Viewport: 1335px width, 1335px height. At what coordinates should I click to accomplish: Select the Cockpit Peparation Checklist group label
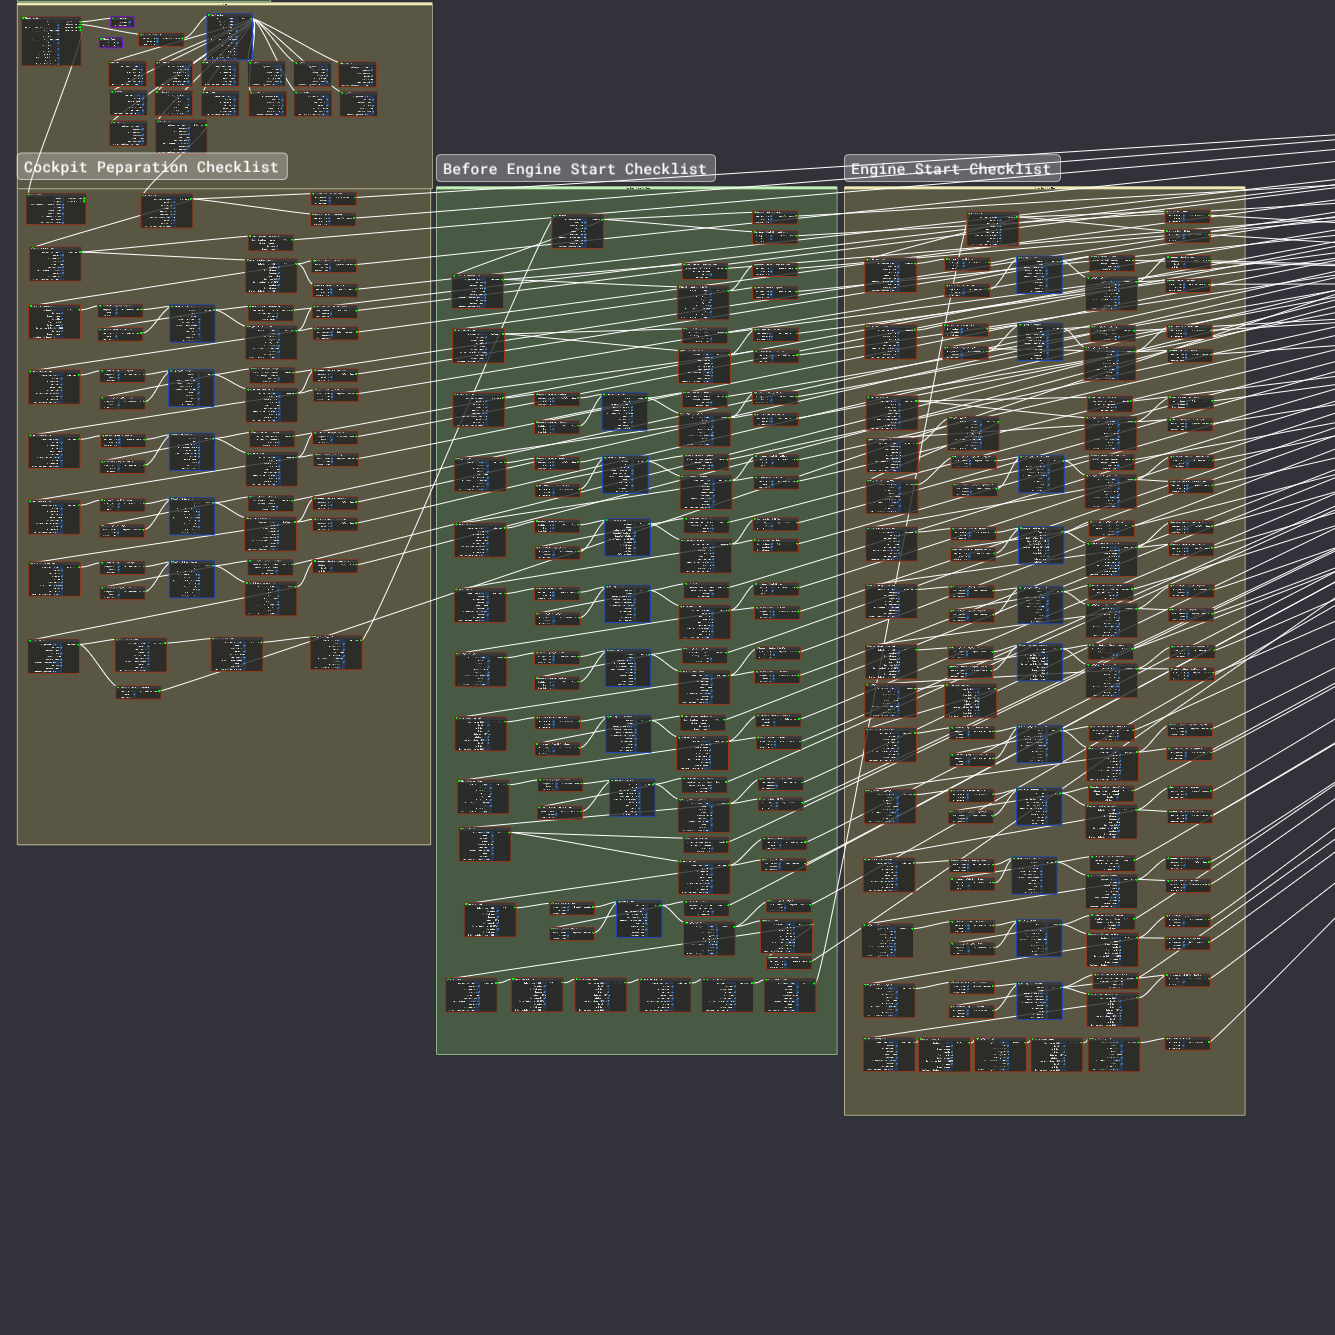152,167
